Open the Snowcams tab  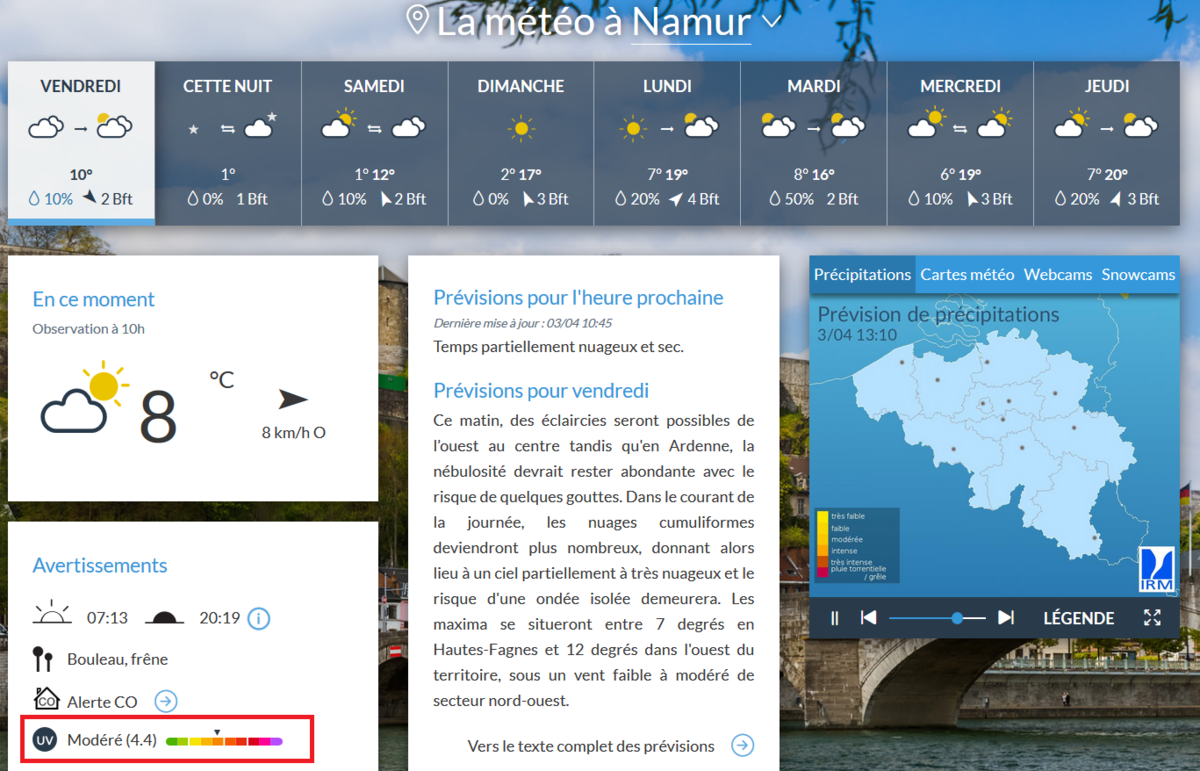pos(1138,274)
